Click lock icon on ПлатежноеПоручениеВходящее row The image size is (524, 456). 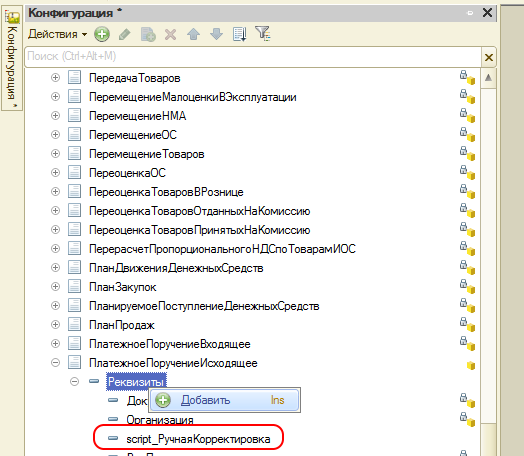click(x=463, y=341)
